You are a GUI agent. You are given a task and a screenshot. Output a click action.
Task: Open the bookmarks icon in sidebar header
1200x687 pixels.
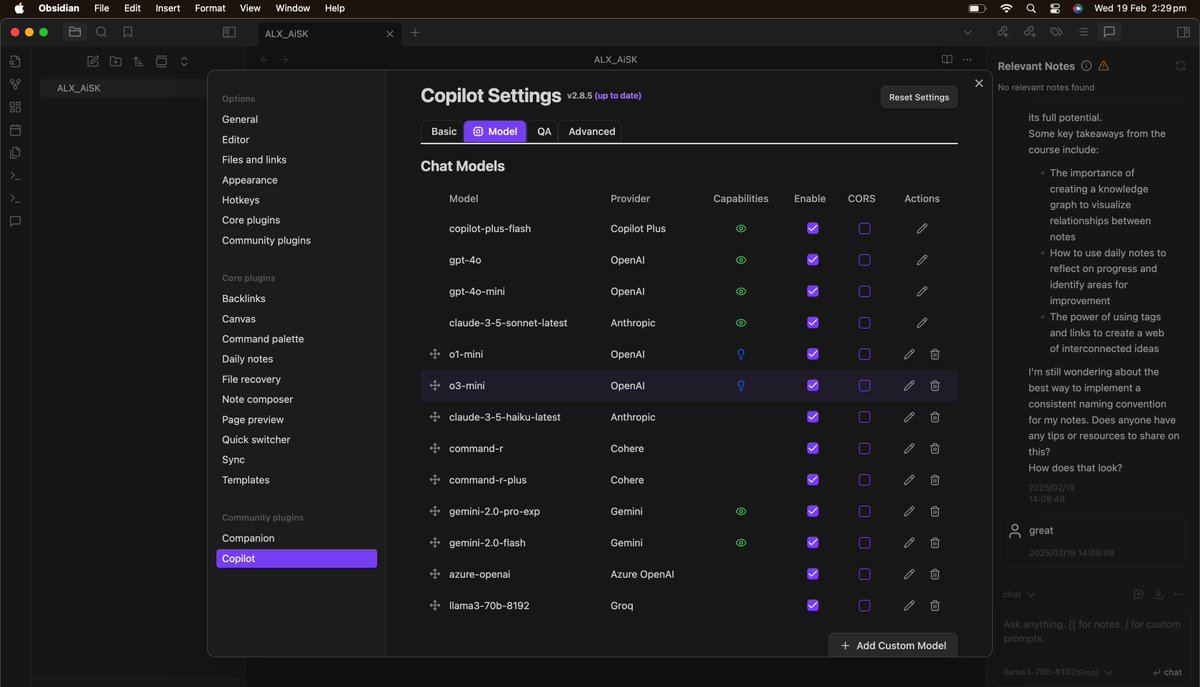[x=127, y=32]
